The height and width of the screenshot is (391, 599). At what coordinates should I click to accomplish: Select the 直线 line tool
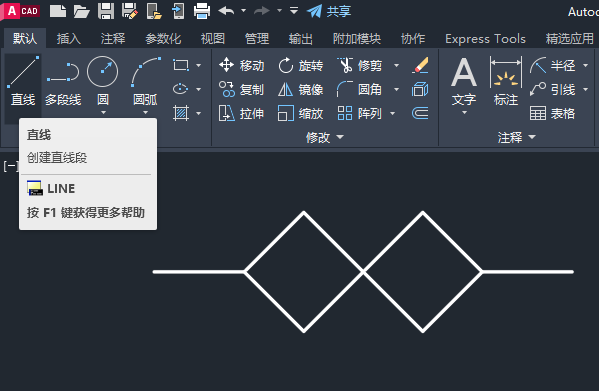[23, 81]
